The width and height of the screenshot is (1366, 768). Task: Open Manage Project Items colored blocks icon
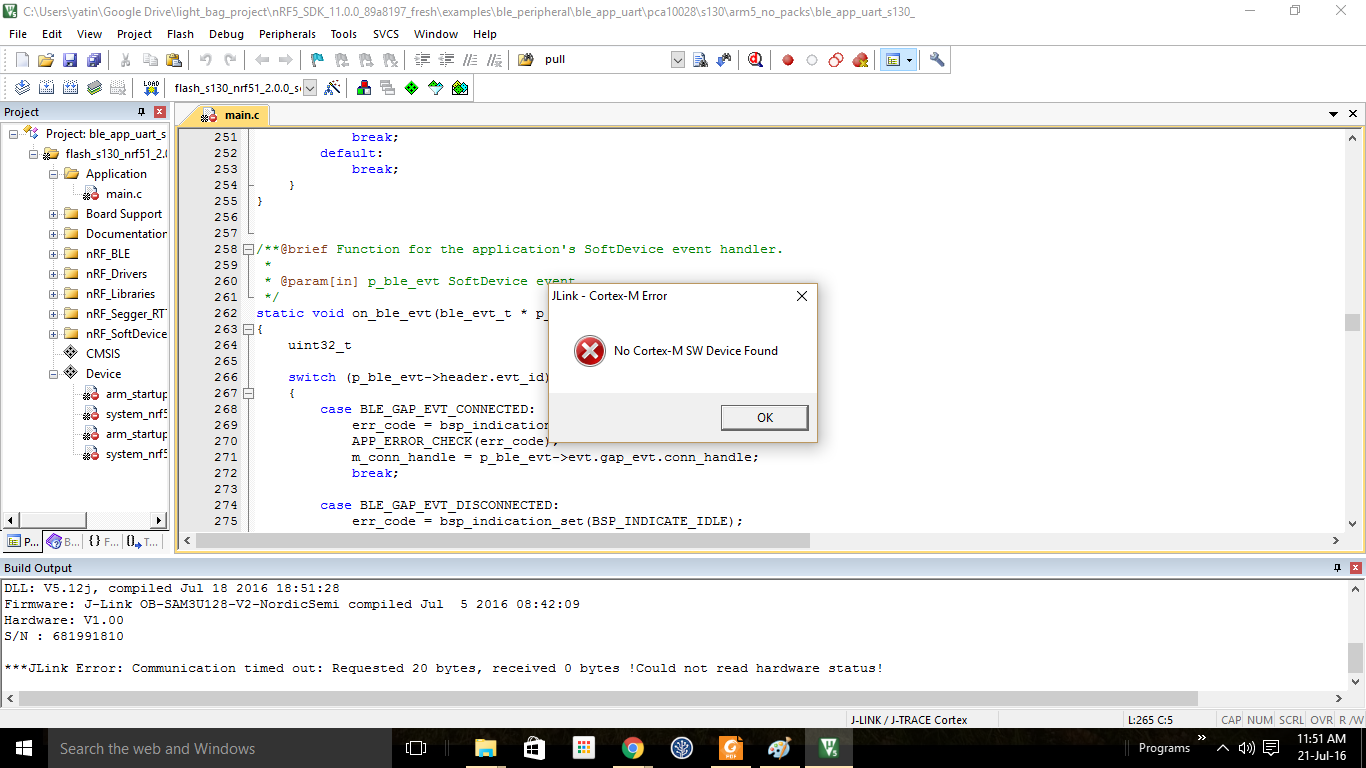coord(364,88)
